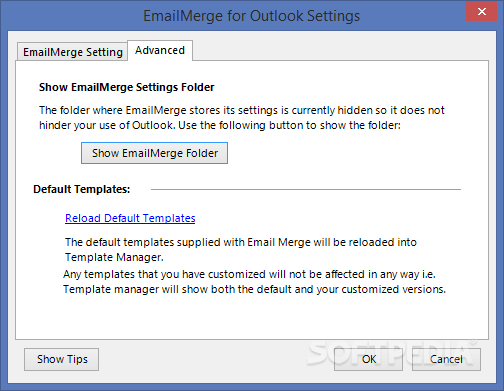Viewport: 504px width, 391px height.
Task: Confirm settings with the OK button
Action: (x=368, y=359)
